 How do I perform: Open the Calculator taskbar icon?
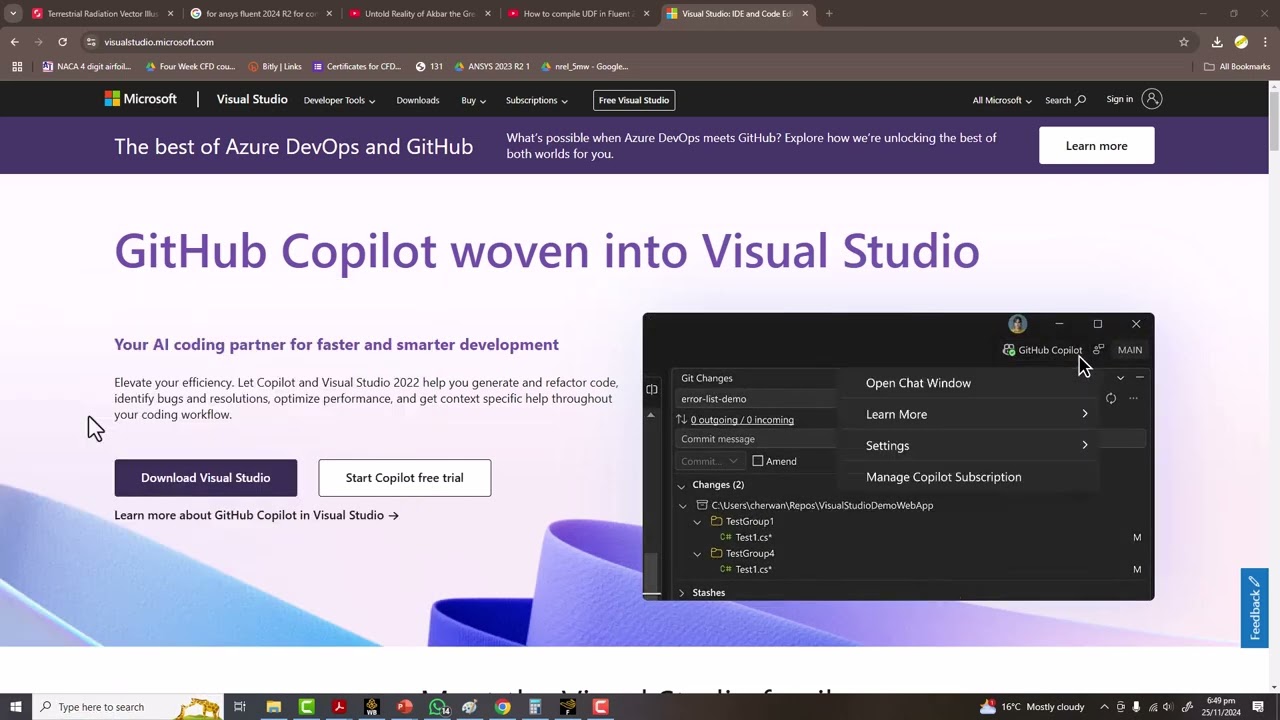point(535,707)
